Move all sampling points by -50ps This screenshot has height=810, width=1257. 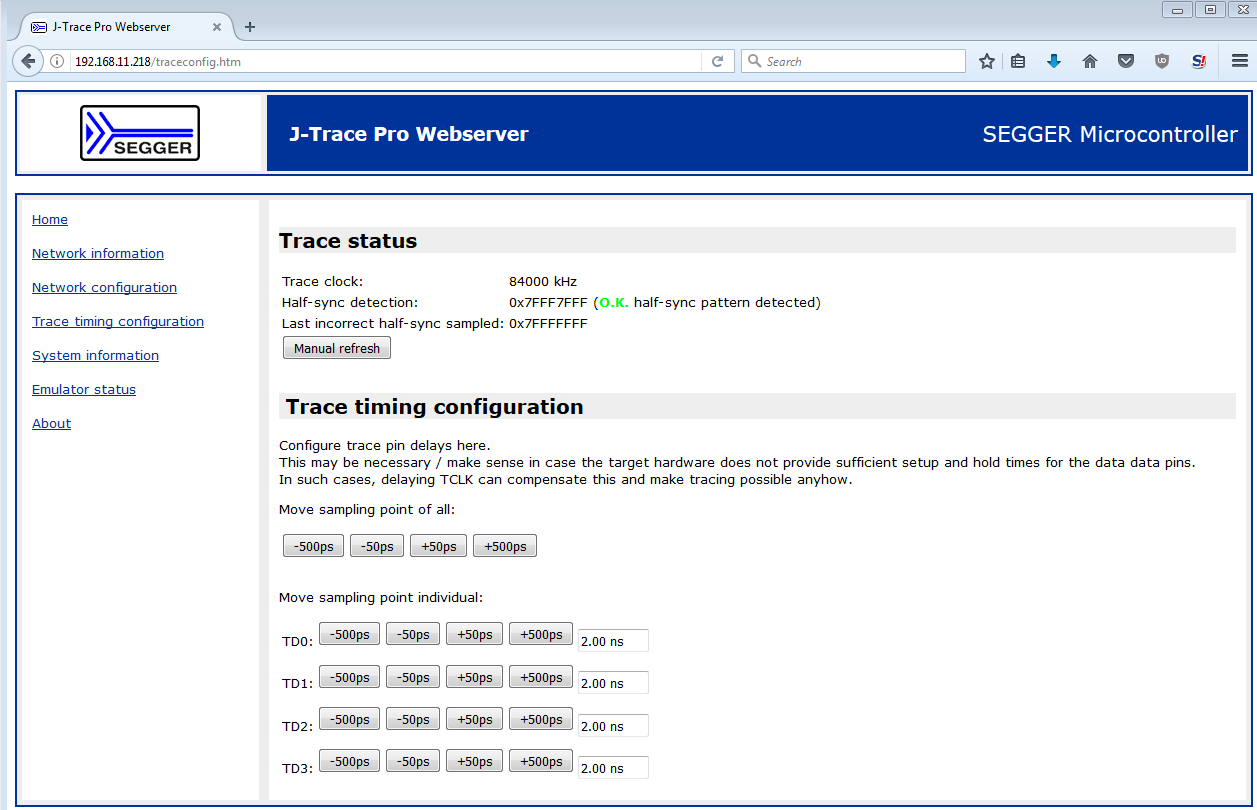tap(377, 546)
